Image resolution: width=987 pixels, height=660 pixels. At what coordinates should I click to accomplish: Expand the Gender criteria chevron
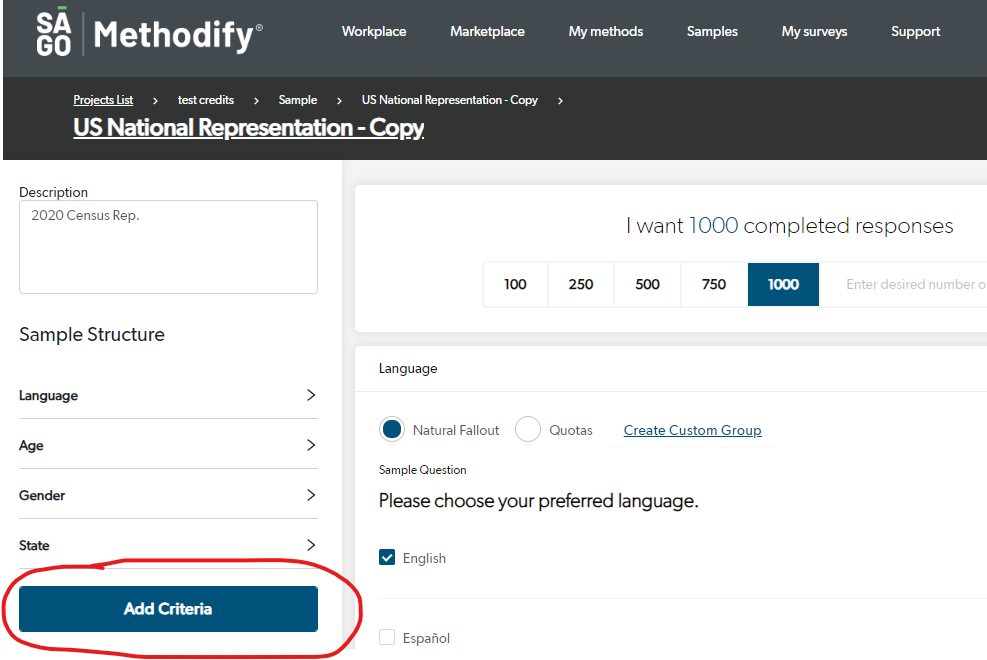(x=311, y=495)
